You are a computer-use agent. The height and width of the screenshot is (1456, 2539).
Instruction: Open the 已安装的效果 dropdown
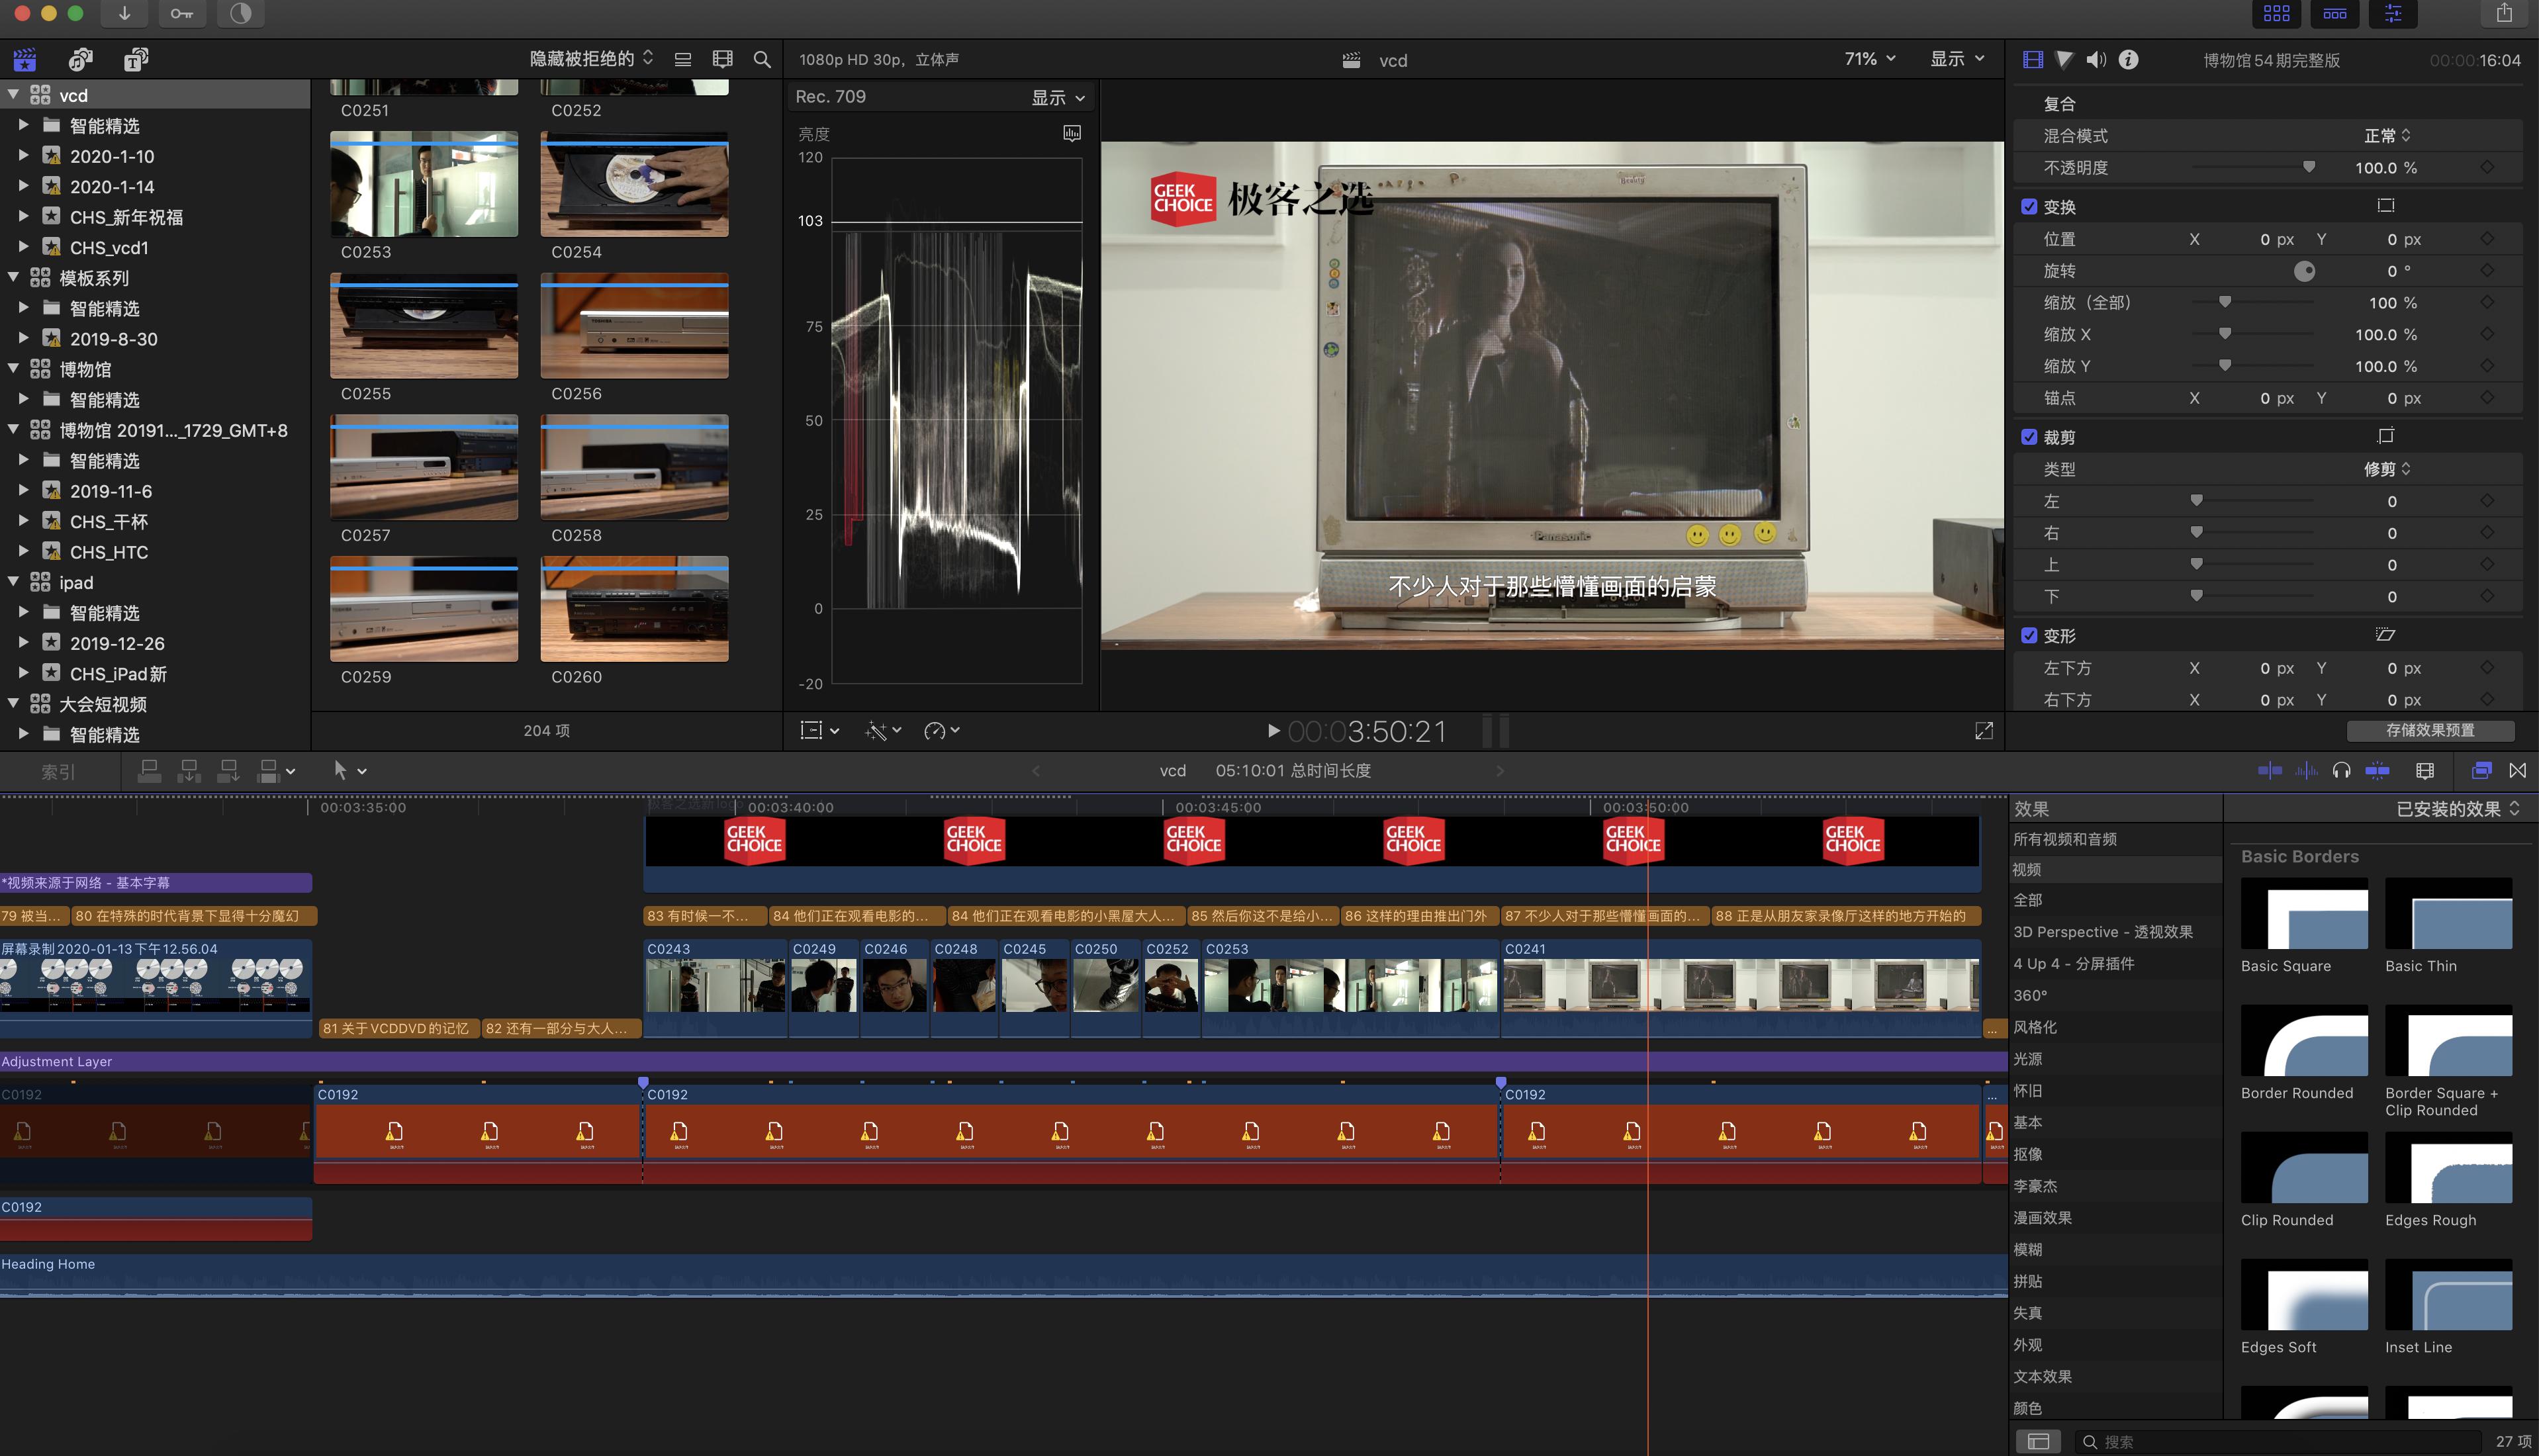tap(2457, 809)
